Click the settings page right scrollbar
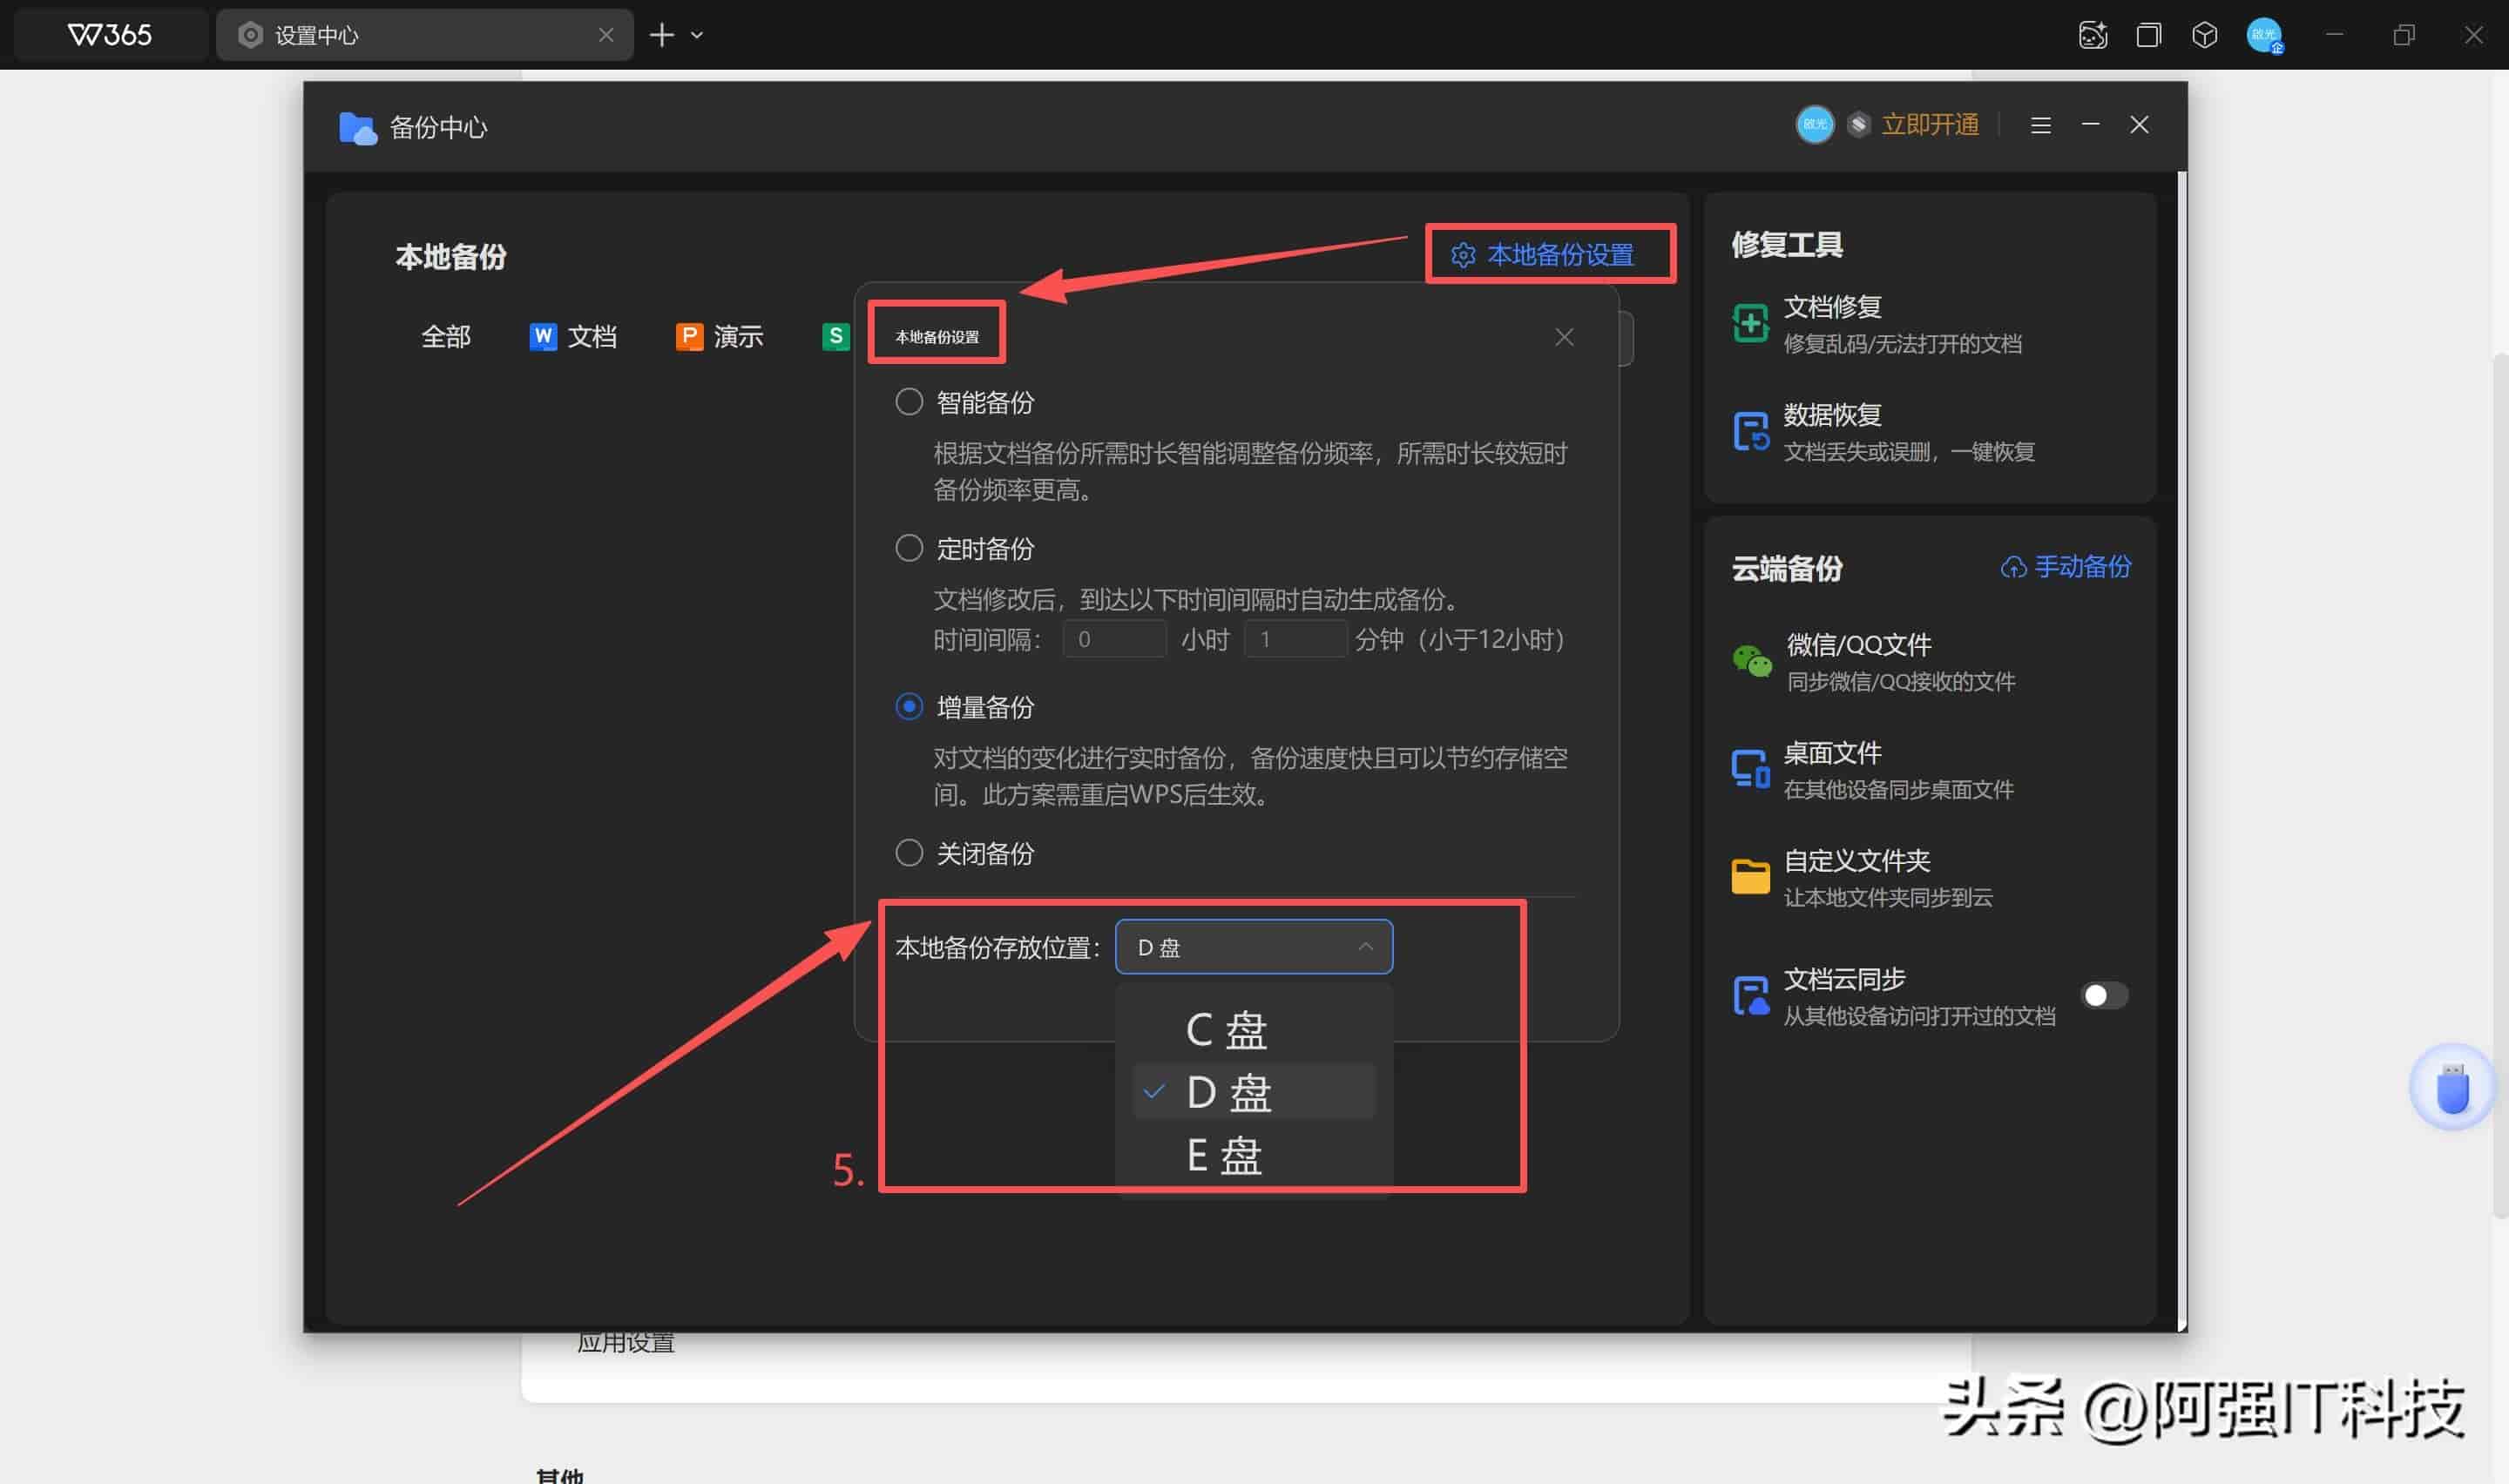 [2500, 785]
